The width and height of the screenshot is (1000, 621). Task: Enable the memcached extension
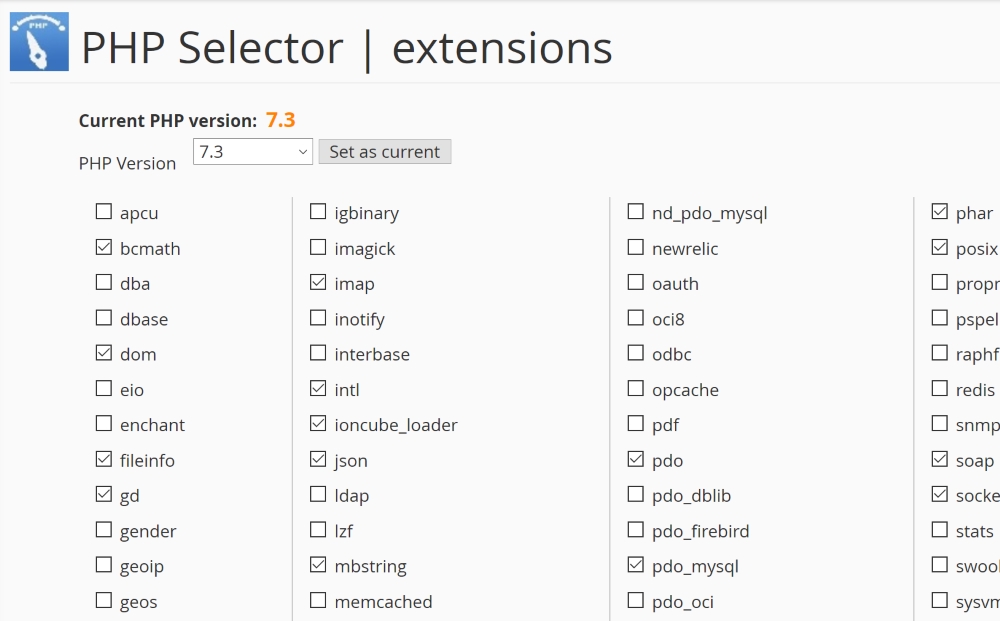pos(318,600)
